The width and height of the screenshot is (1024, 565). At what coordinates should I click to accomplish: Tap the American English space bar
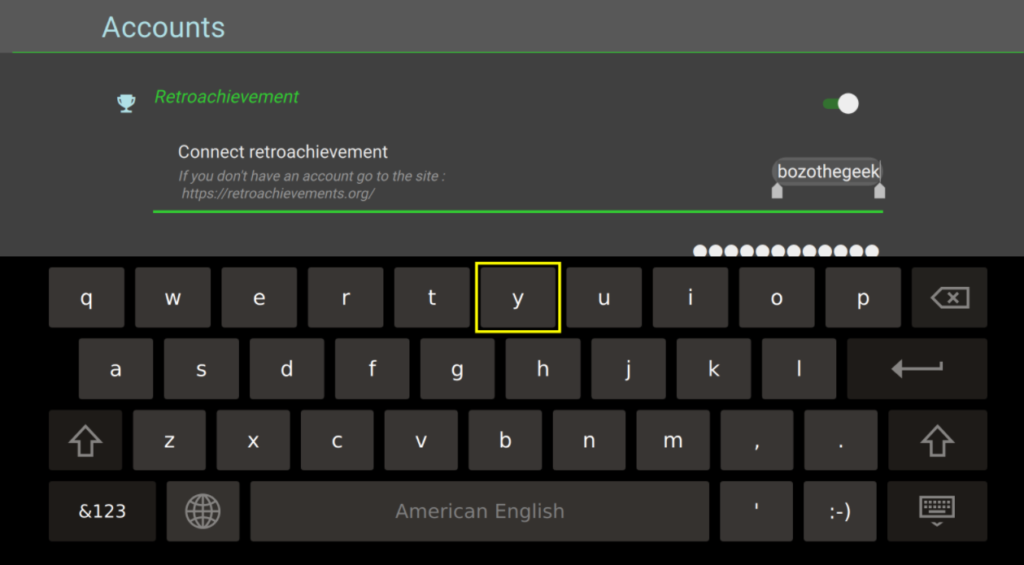[x=479, y=511]
